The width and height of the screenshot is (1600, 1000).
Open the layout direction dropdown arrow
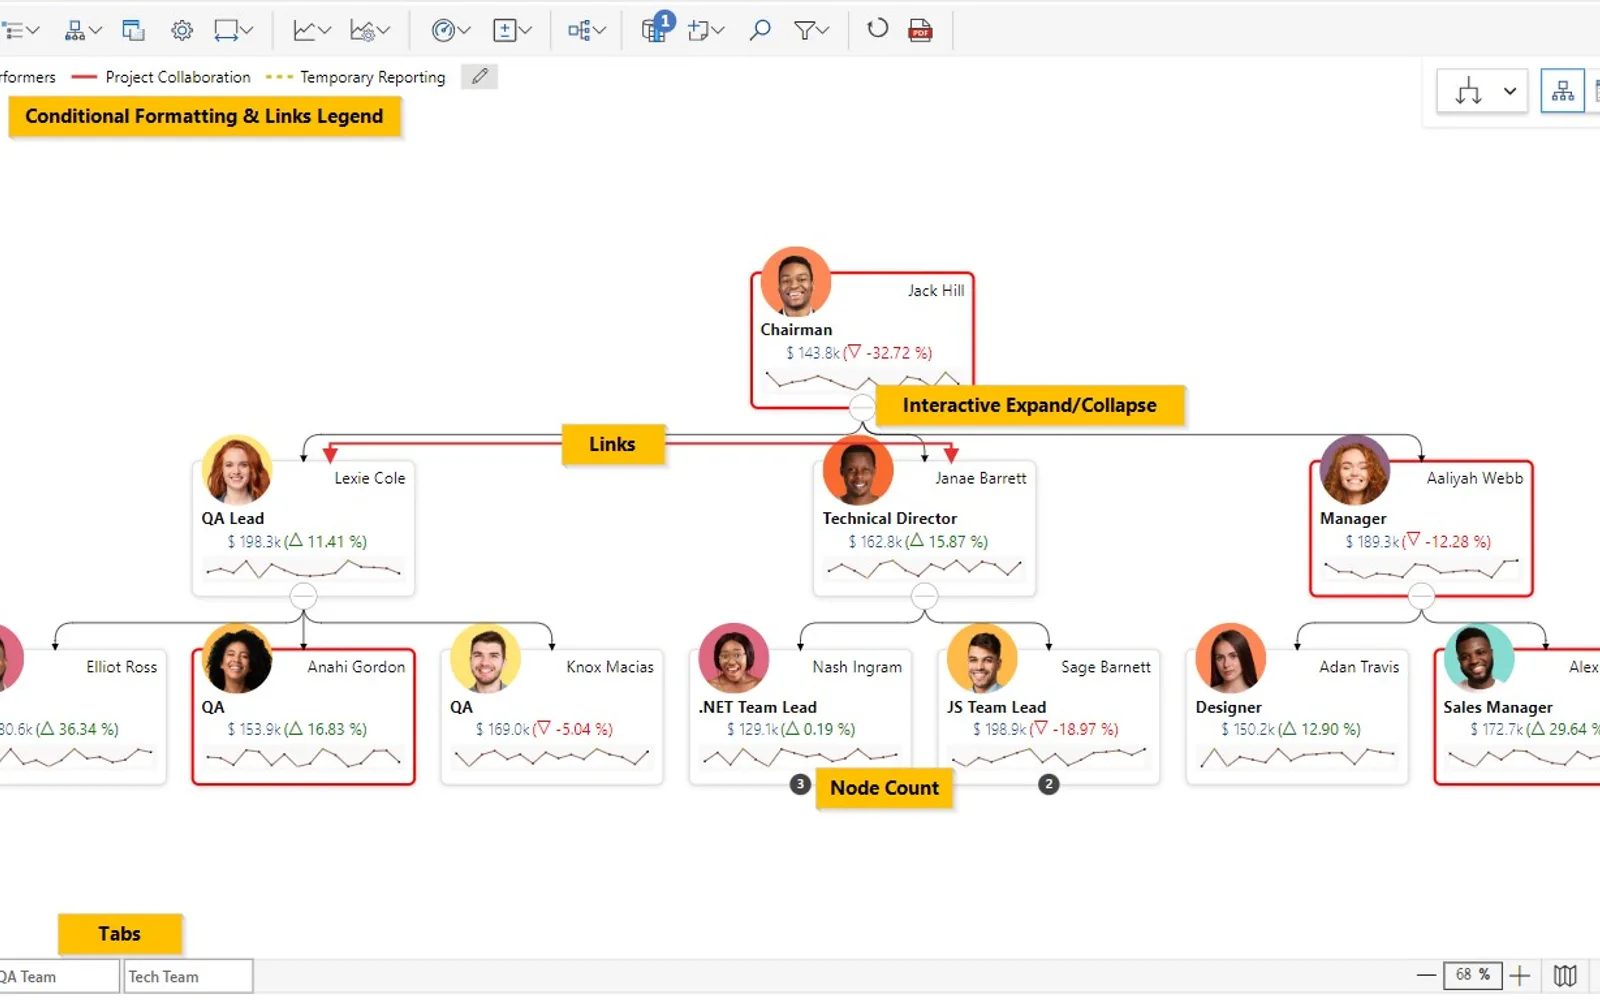[1510, 91]
